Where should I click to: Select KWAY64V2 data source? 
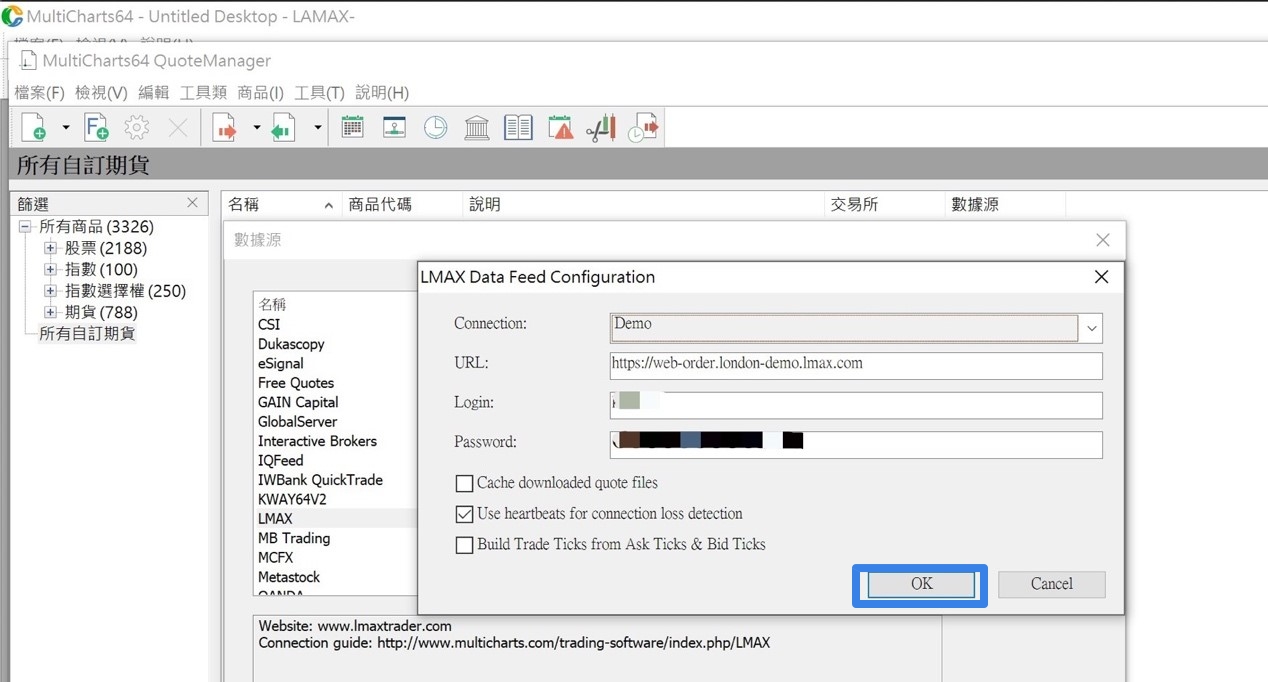[x=292, y=499]
